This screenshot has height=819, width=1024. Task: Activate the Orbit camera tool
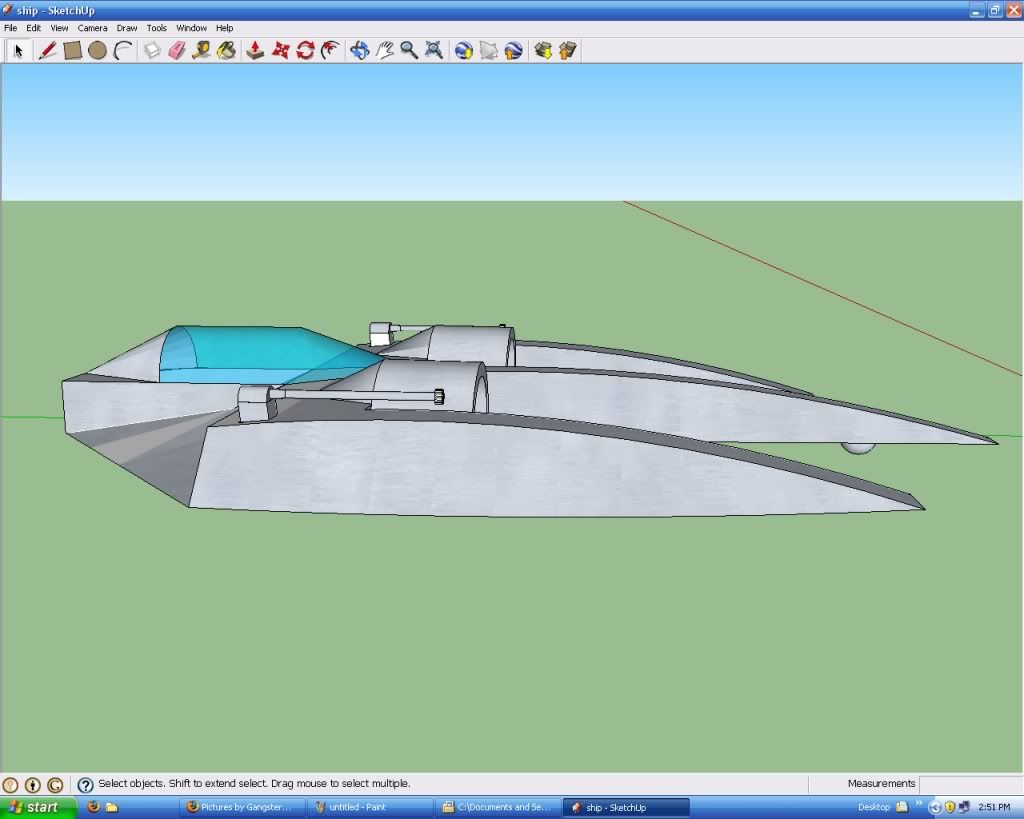(x=359, y=50)
